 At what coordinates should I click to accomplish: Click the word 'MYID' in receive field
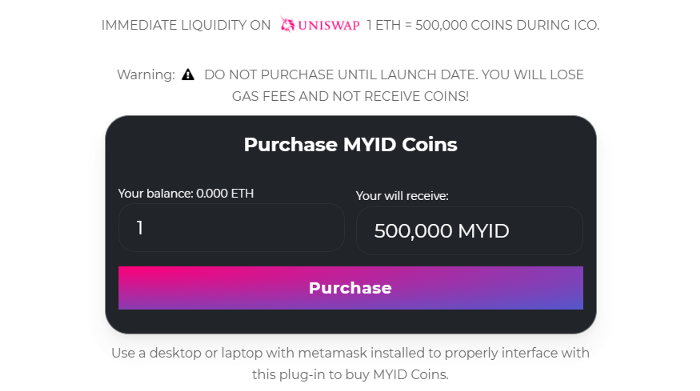coord(483,231)
